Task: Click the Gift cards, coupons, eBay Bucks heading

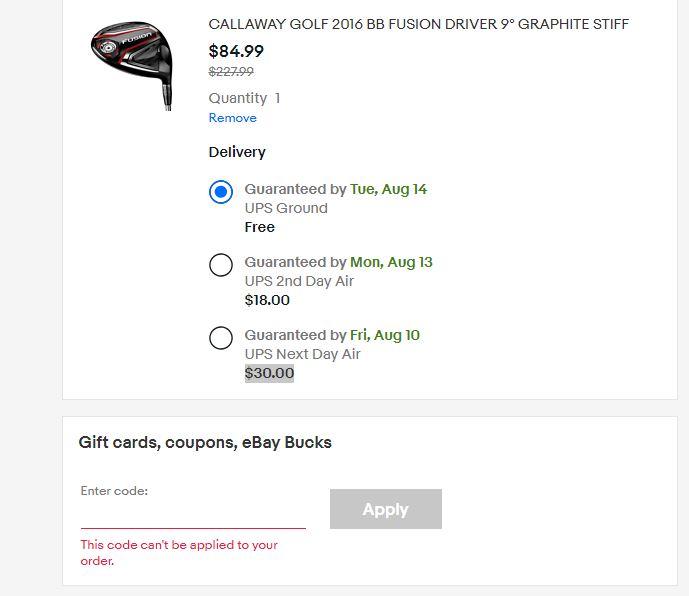Action: point(205,442)
